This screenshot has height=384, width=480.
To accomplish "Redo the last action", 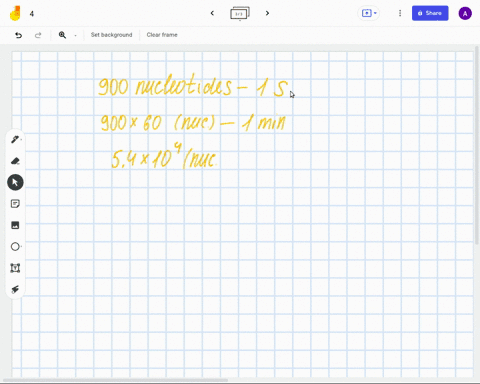I will click(38, 35).
